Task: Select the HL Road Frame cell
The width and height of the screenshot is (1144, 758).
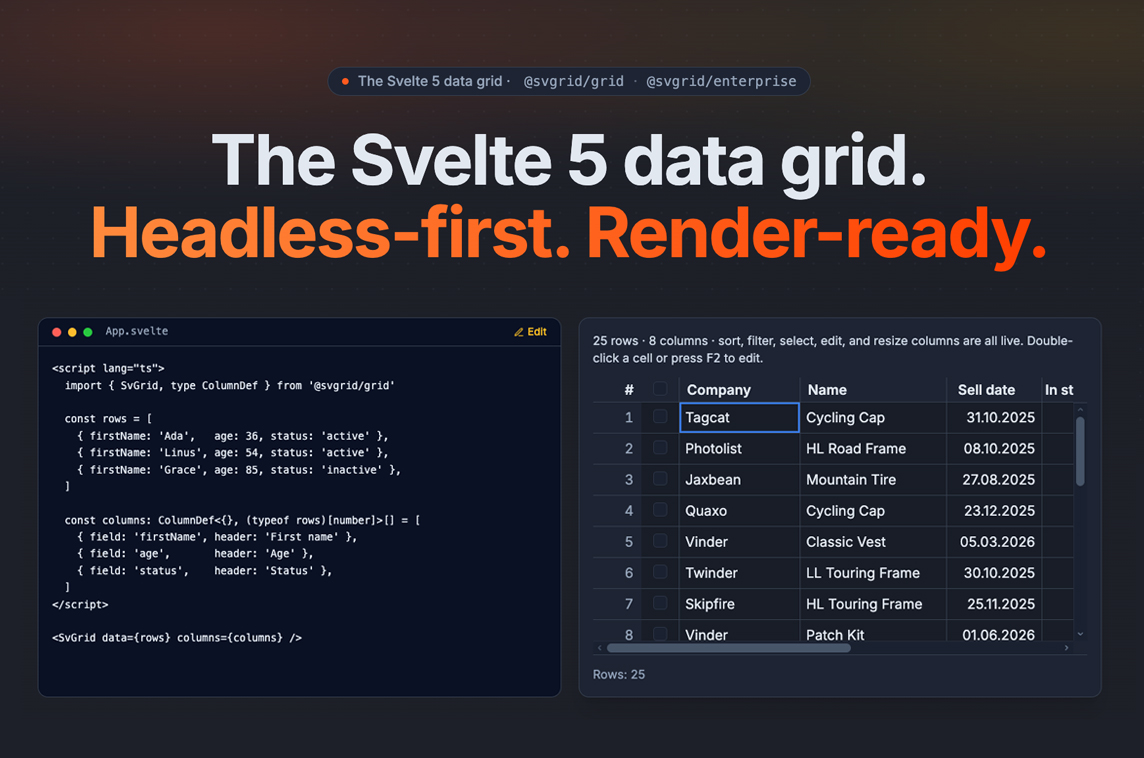Action: click(x=873, y=449)
